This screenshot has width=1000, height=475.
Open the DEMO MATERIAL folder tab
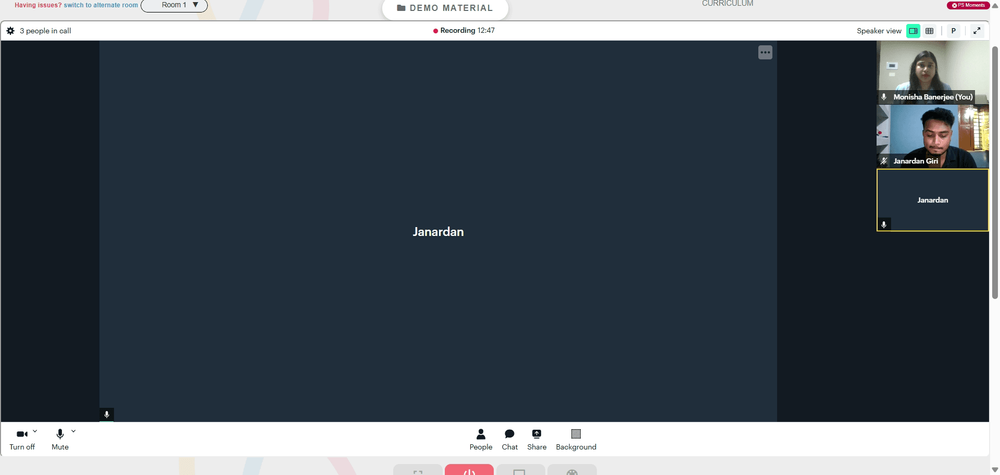tap(445, 8)
